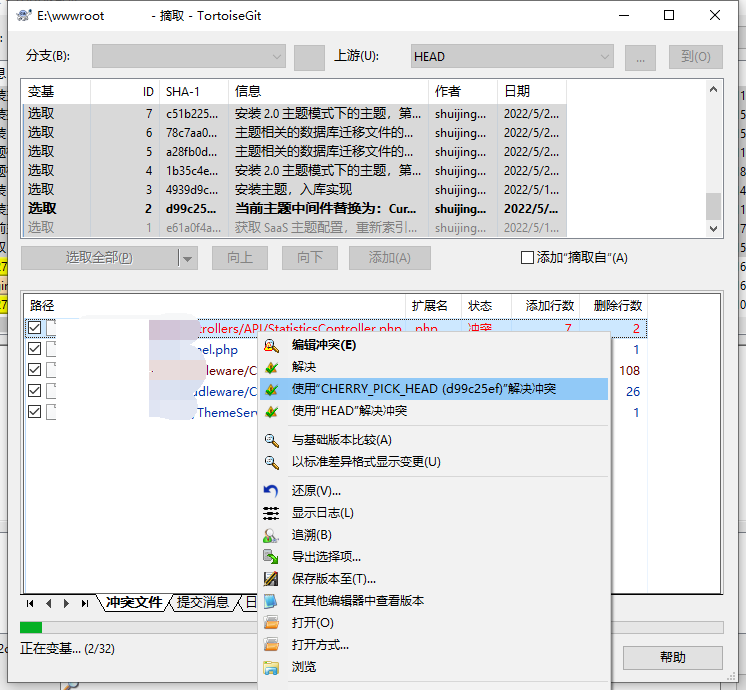Click the 选取全部(P) button
Viewport: 746px width, 690px height.
click(99, 258)
